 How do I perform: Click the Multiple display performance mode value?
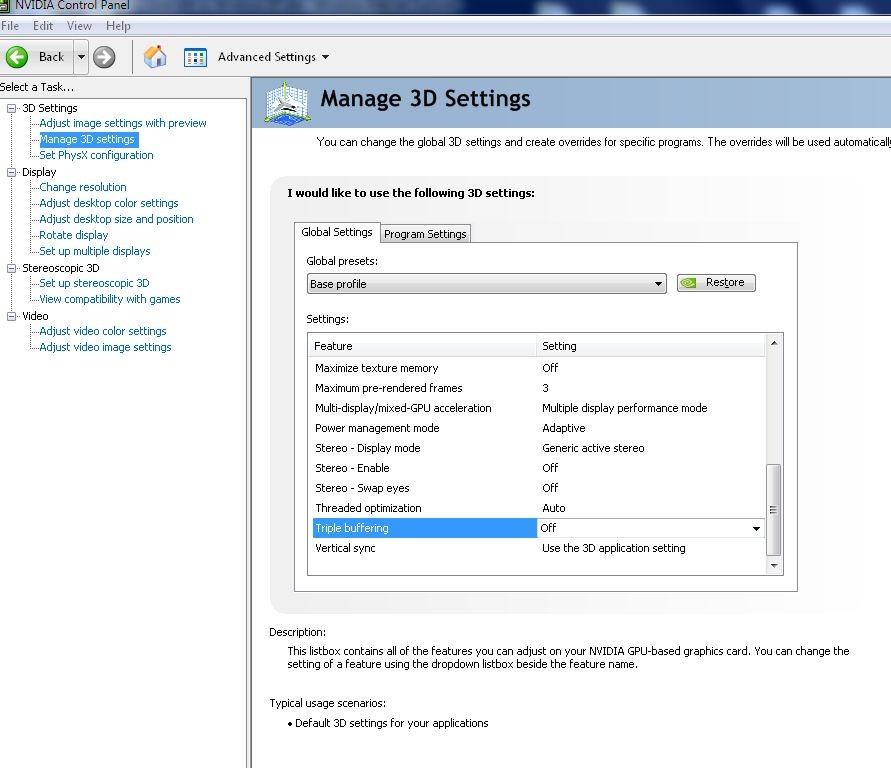click(x=624, y=408)
